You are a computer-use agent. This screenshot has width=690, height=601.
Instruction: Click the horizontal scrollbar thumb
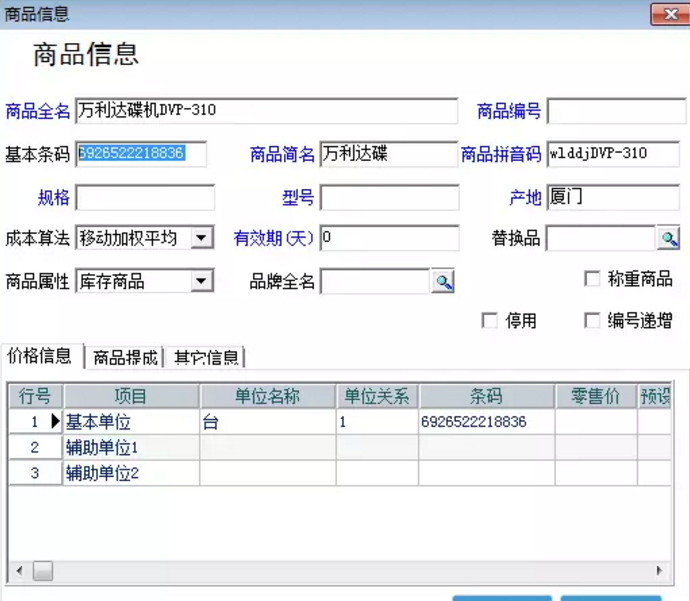coord(43,571)
